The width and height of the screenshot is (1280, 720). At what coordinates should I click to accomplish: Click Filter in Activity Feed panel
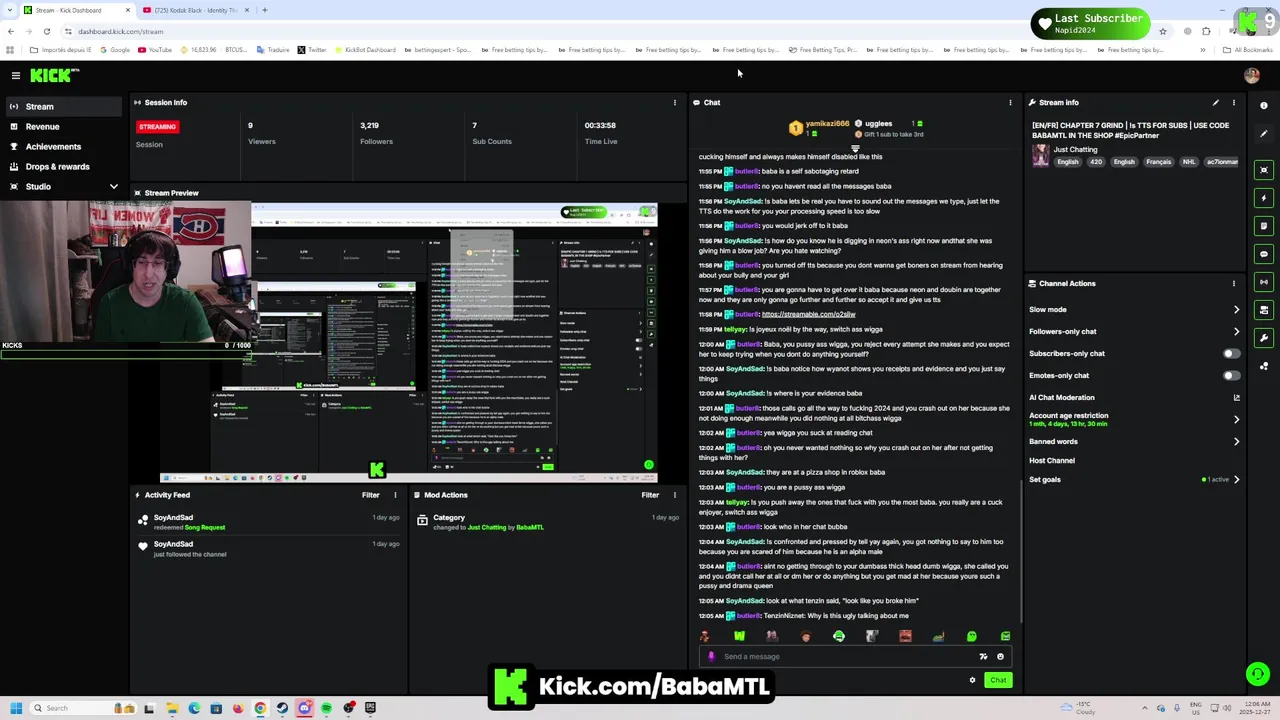tap(370, 495)
